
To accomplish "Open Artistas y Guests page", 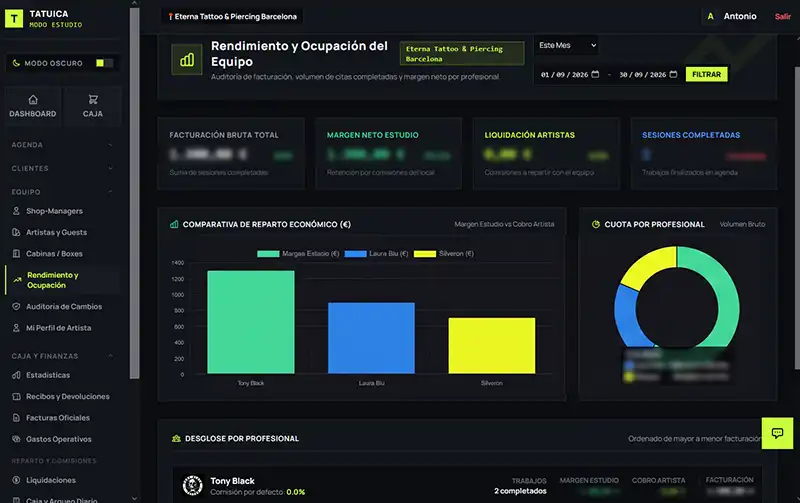I will pos(56,232).
